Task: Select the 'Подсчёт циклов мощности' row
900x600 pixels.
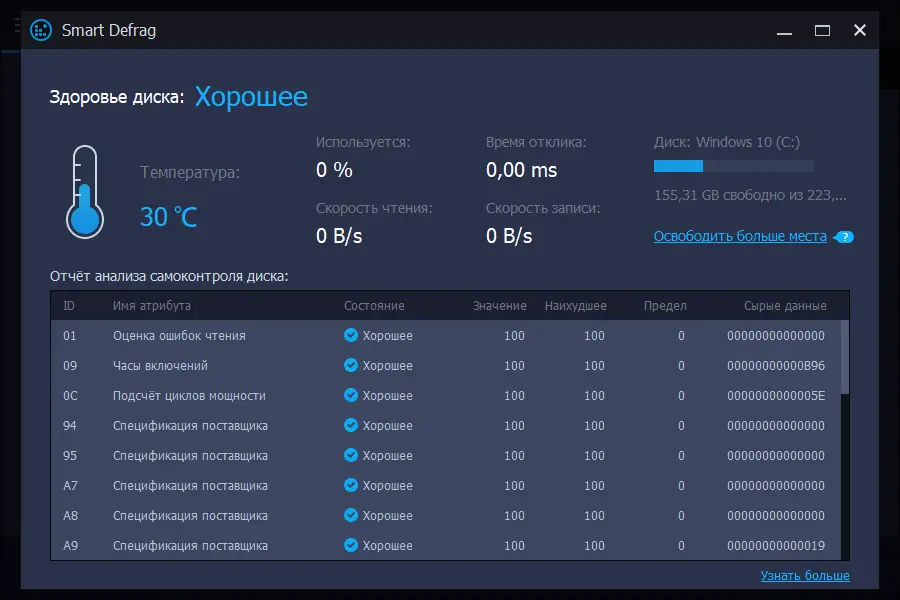Action: pos(189,396)
